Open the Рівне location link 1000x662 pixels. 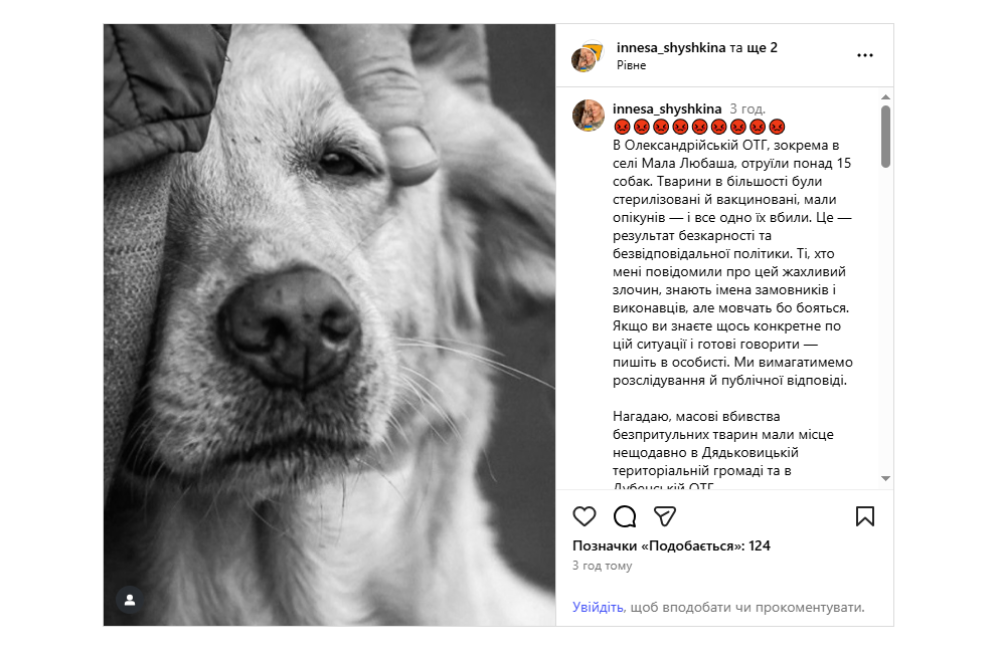pos(631,65)
